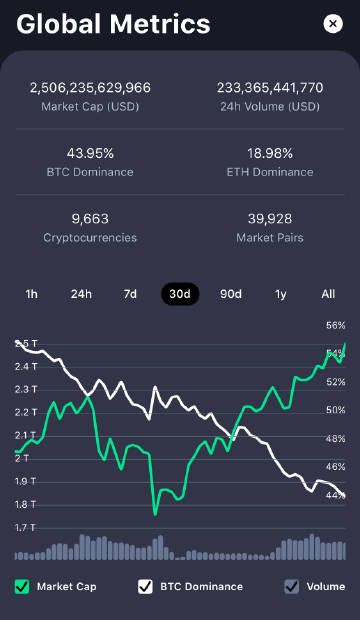Close the Global Metrics panel
The width and height of the screenshot is (360, 620).
pyautogui.click(x=333, y=24)
